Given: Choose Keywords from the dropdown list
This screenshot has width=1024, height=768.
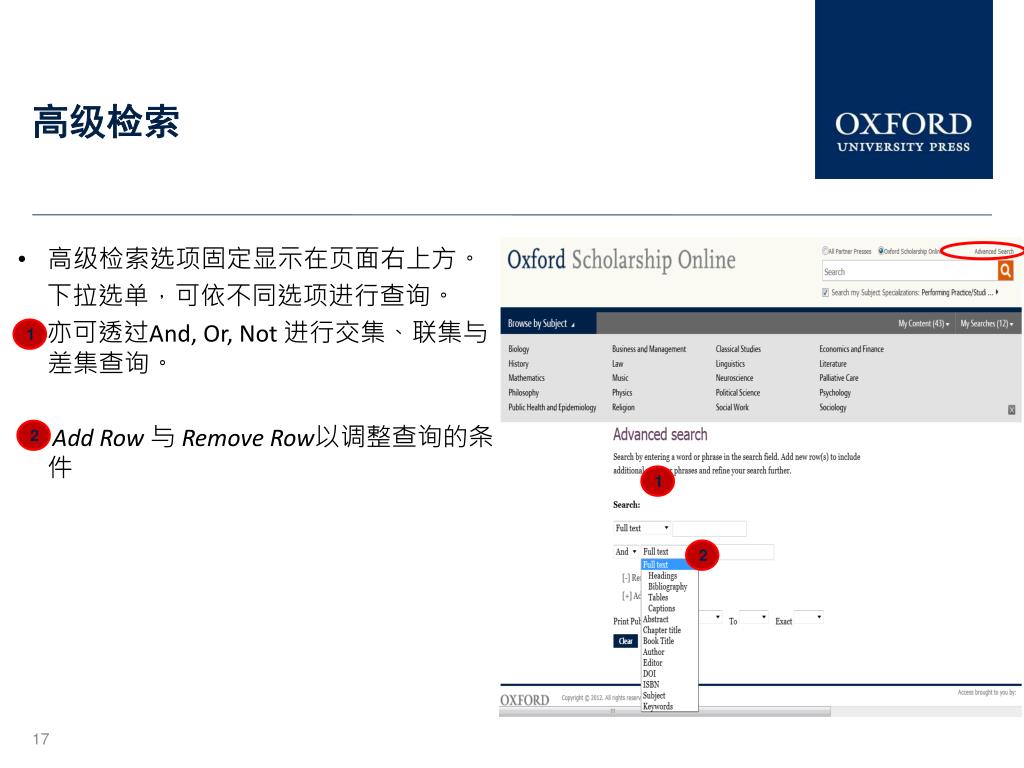Looking at the screenshot, I should [x=658, y=706].
